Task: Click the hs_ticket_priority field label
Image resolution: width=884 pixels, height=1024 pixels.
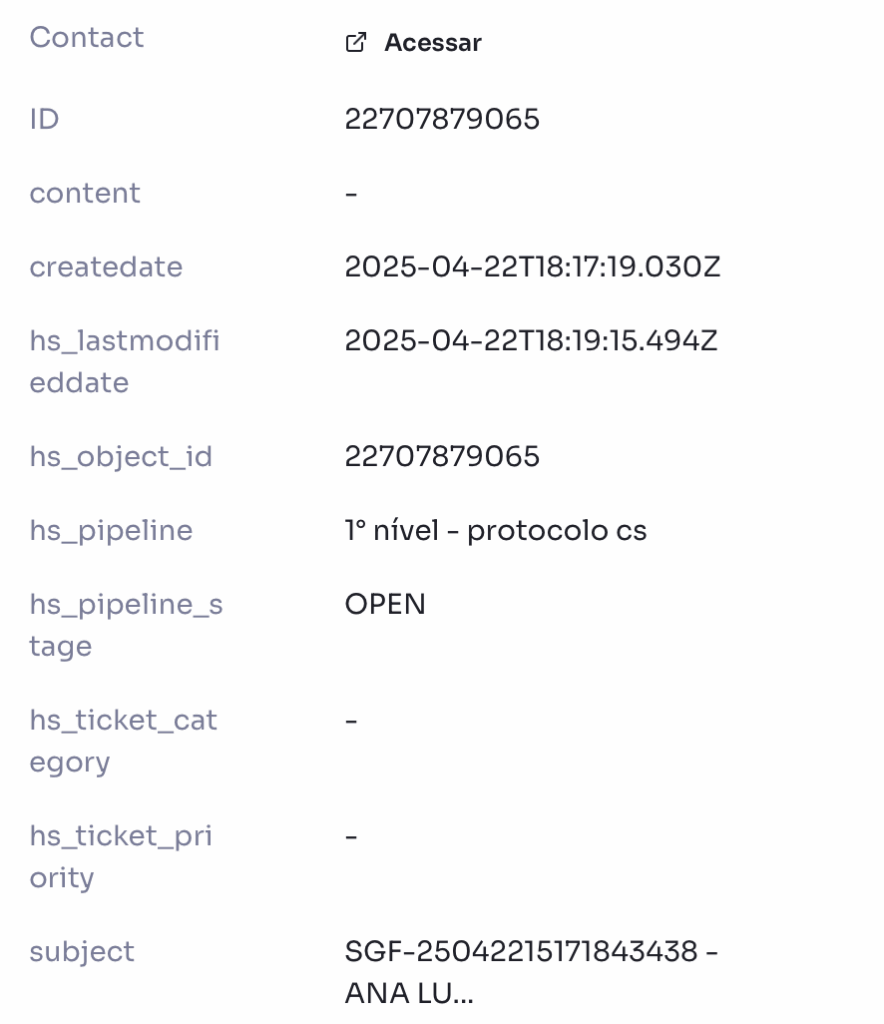Action: point(121,856)
